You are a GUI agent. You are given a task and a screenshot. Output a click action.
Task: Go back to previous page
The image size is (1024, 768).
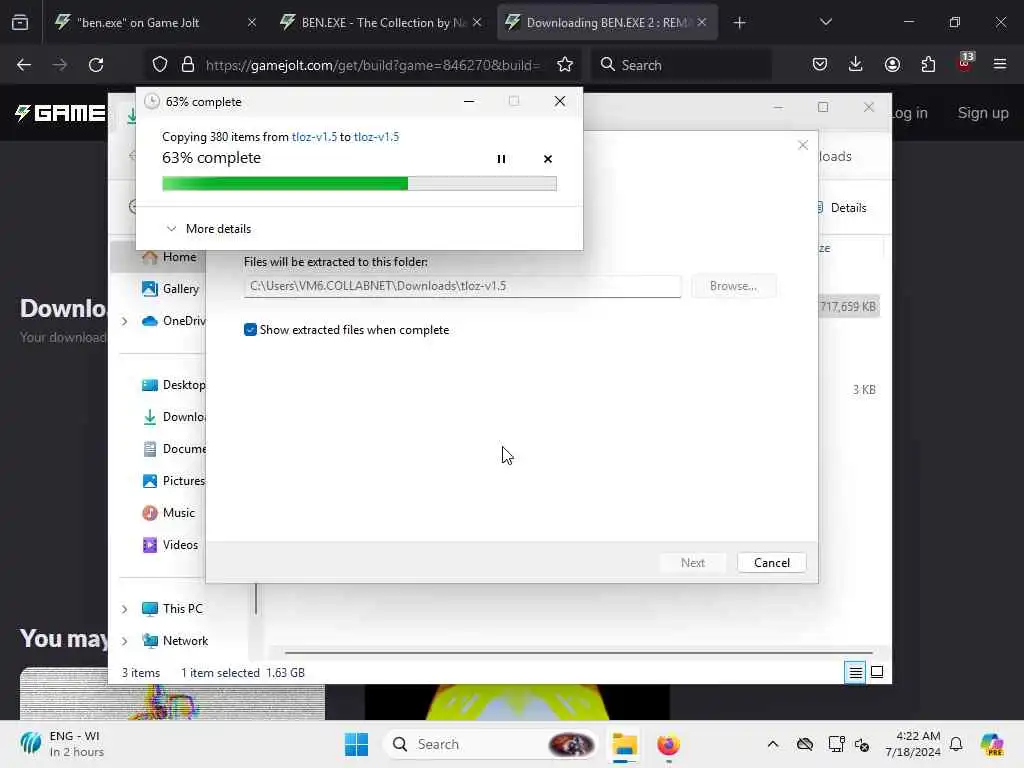(x=24, y=65)
